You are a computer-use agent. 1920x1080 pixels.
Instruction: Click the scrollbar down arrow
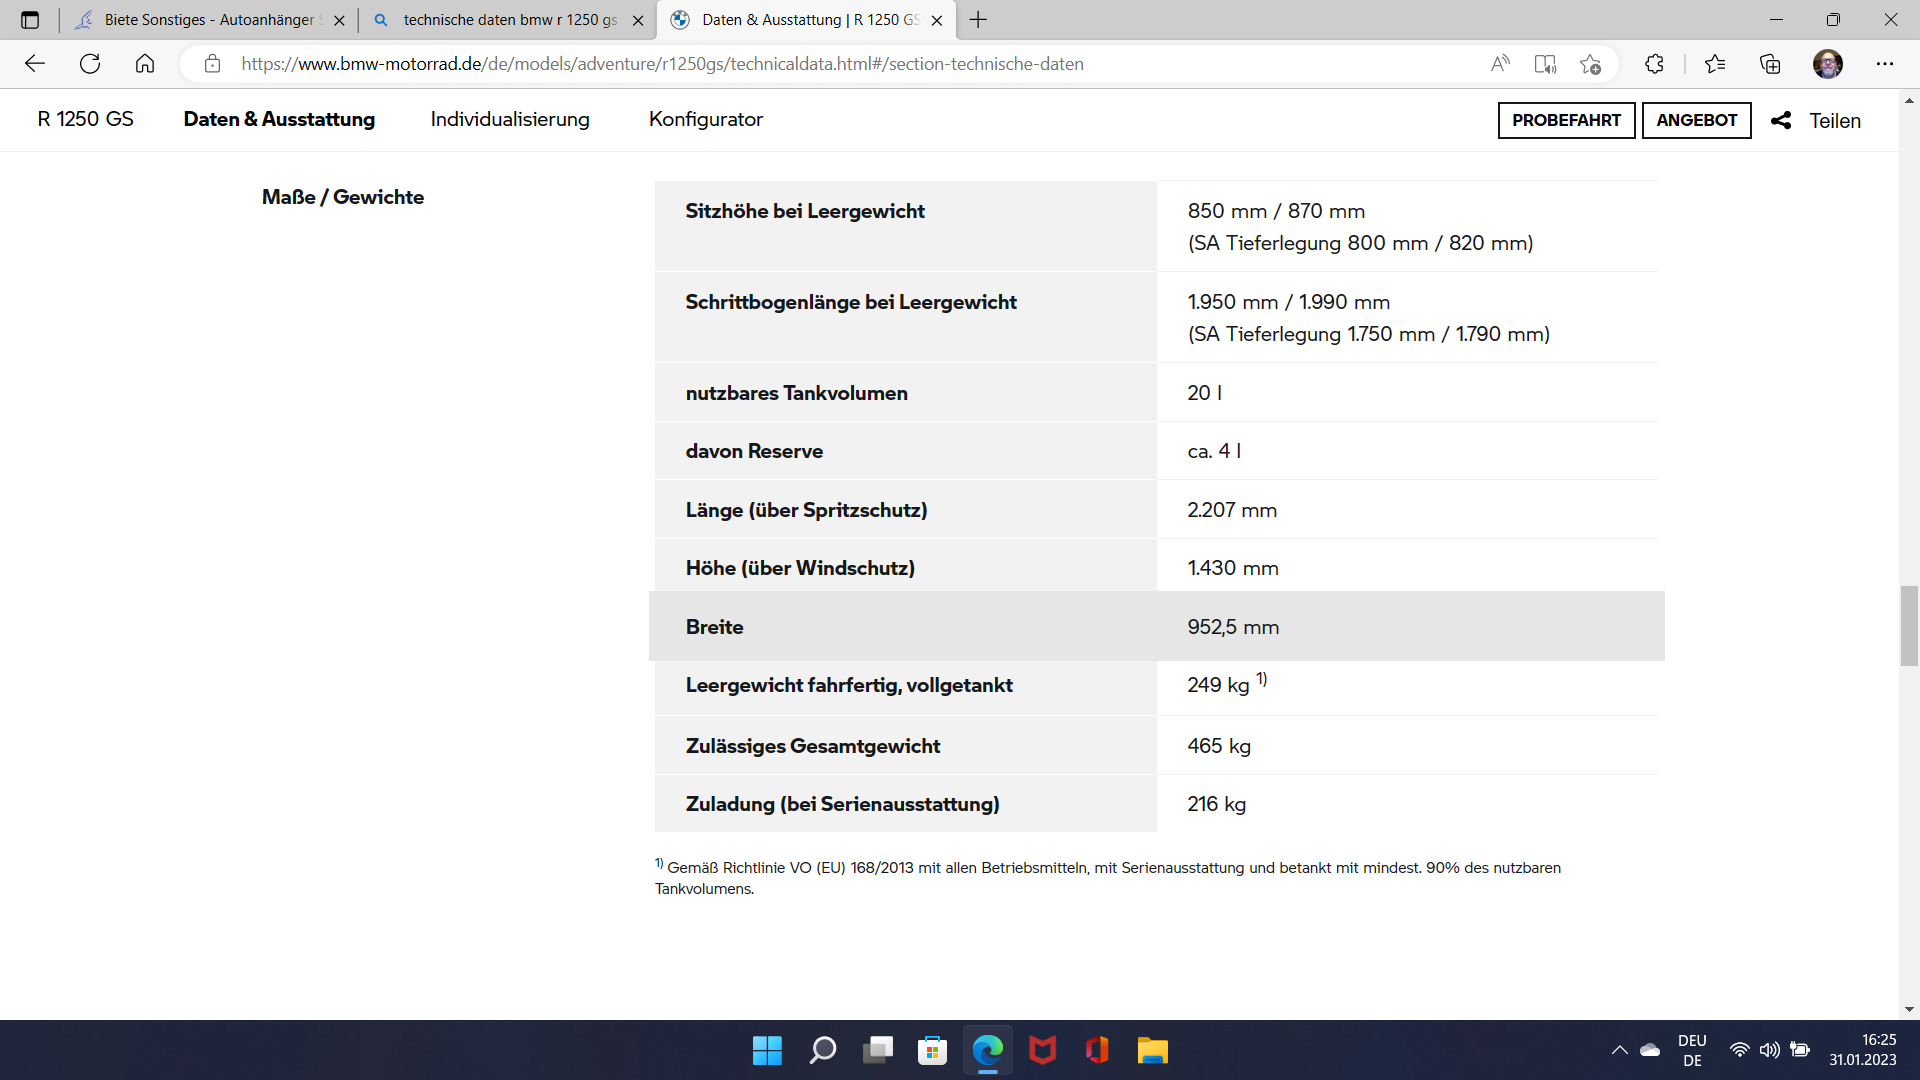(1909, 1010)
